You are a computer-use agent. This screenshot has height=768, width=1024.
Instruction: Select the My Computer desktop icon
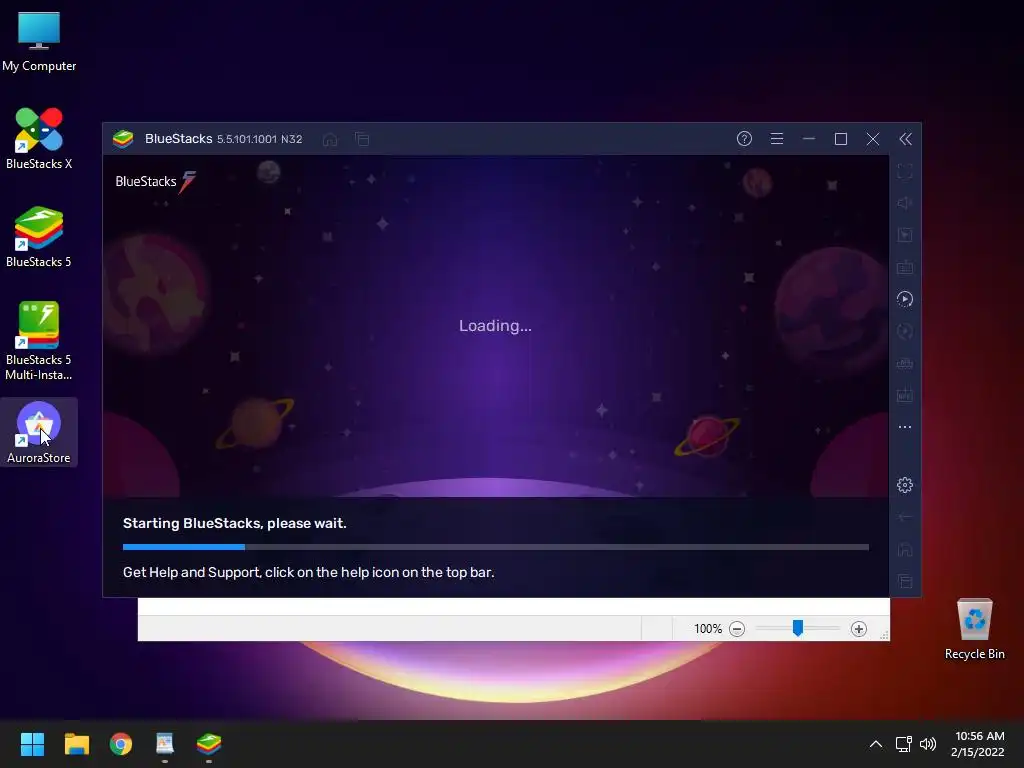tap(39, 41)
